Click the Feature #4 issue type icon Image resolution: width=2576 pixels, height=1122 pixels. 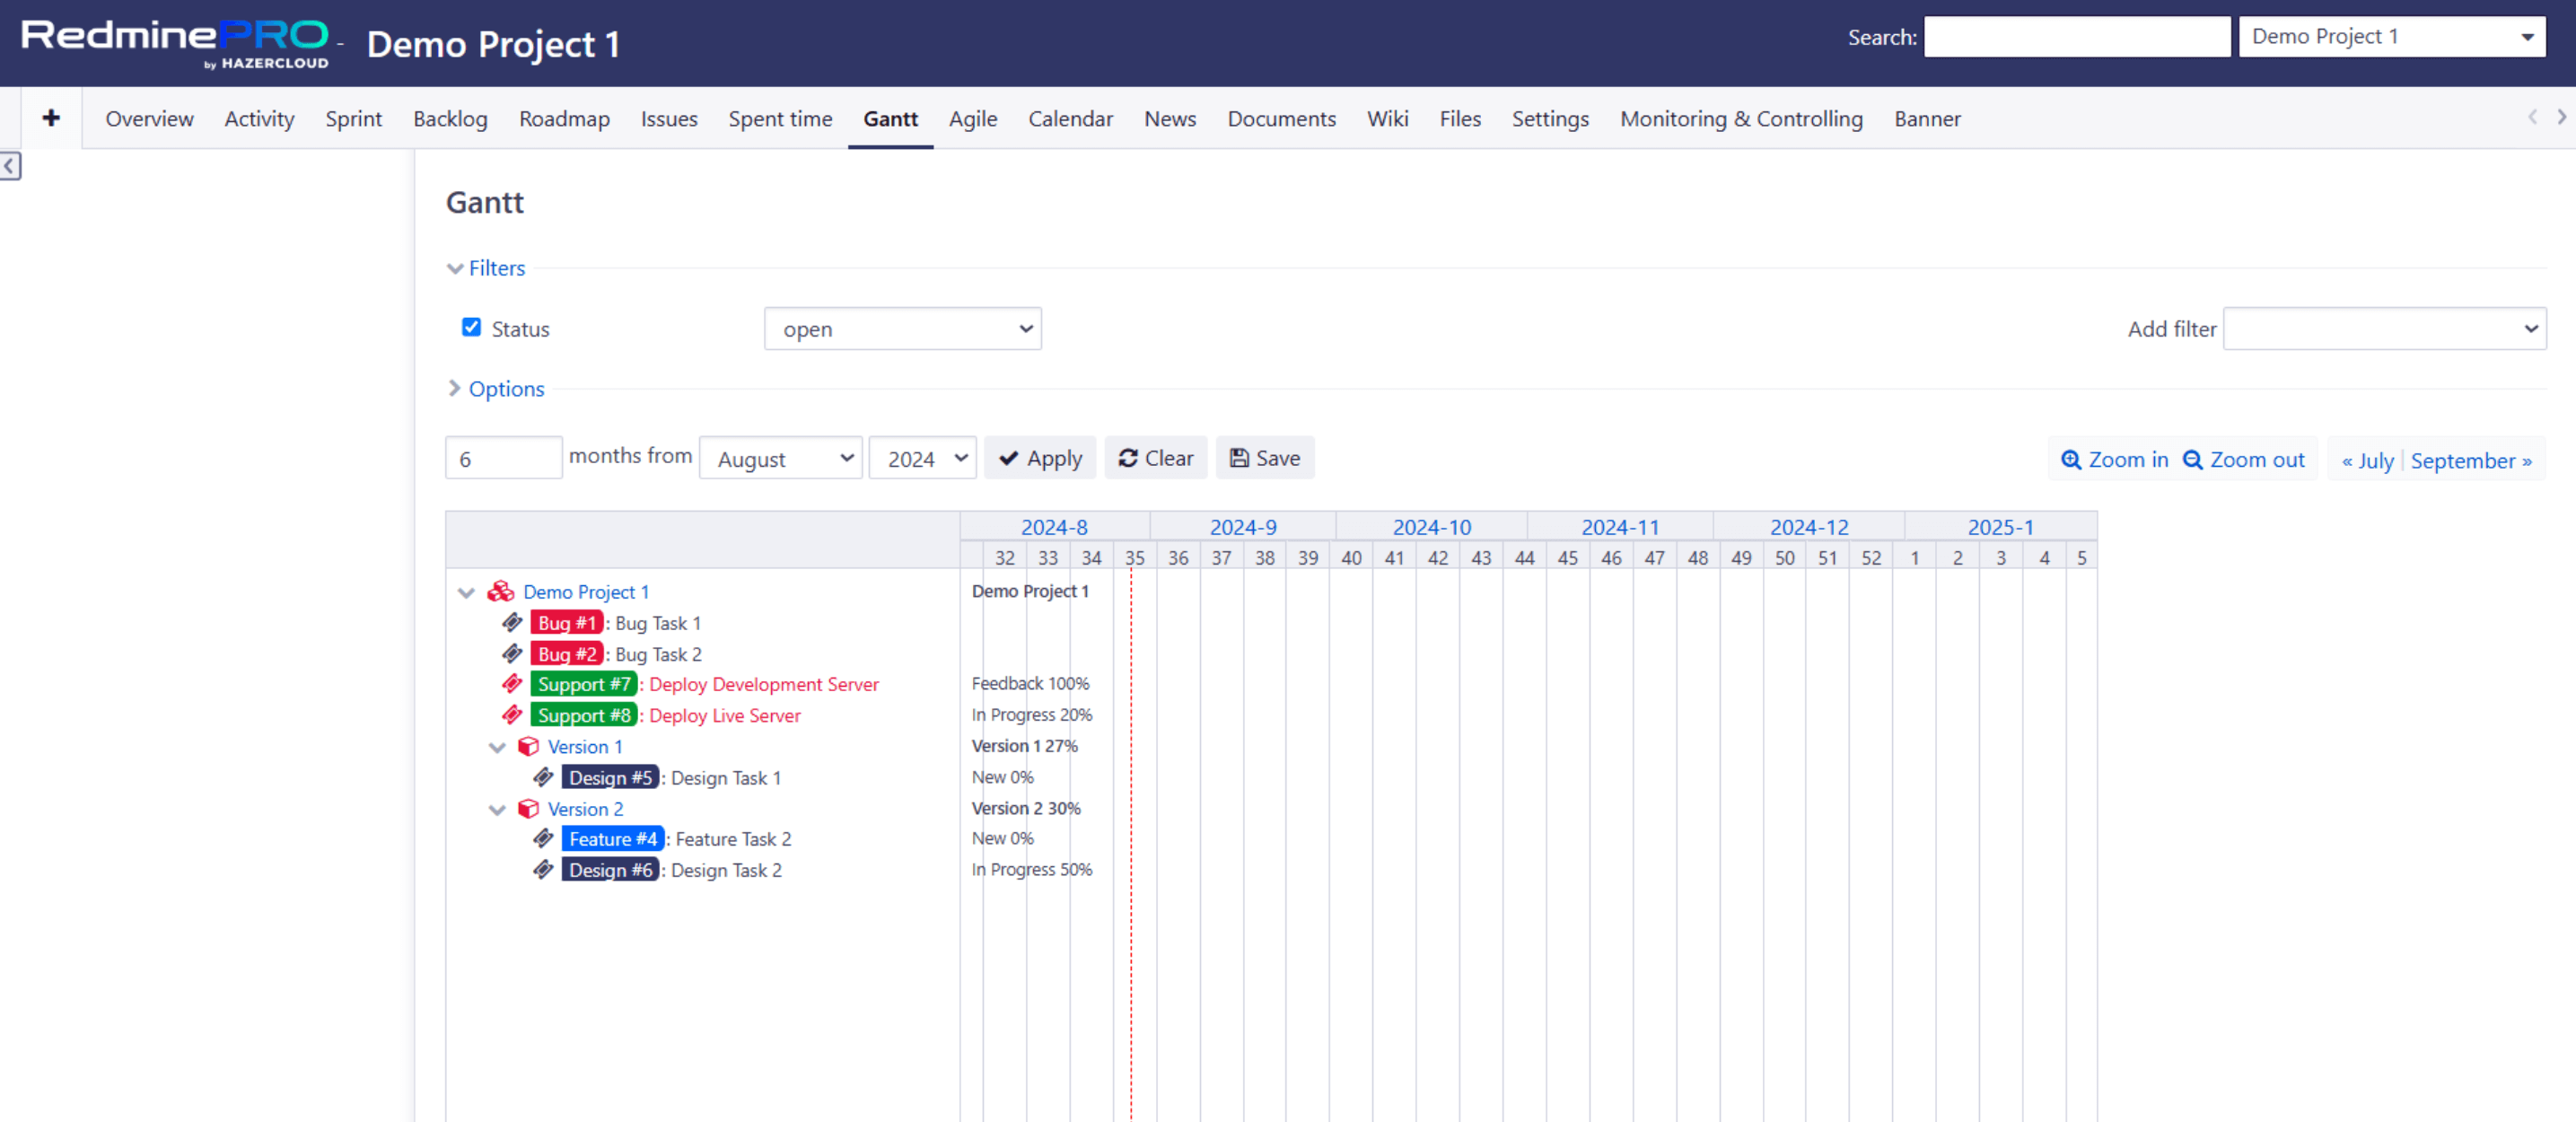coord(544,837)
